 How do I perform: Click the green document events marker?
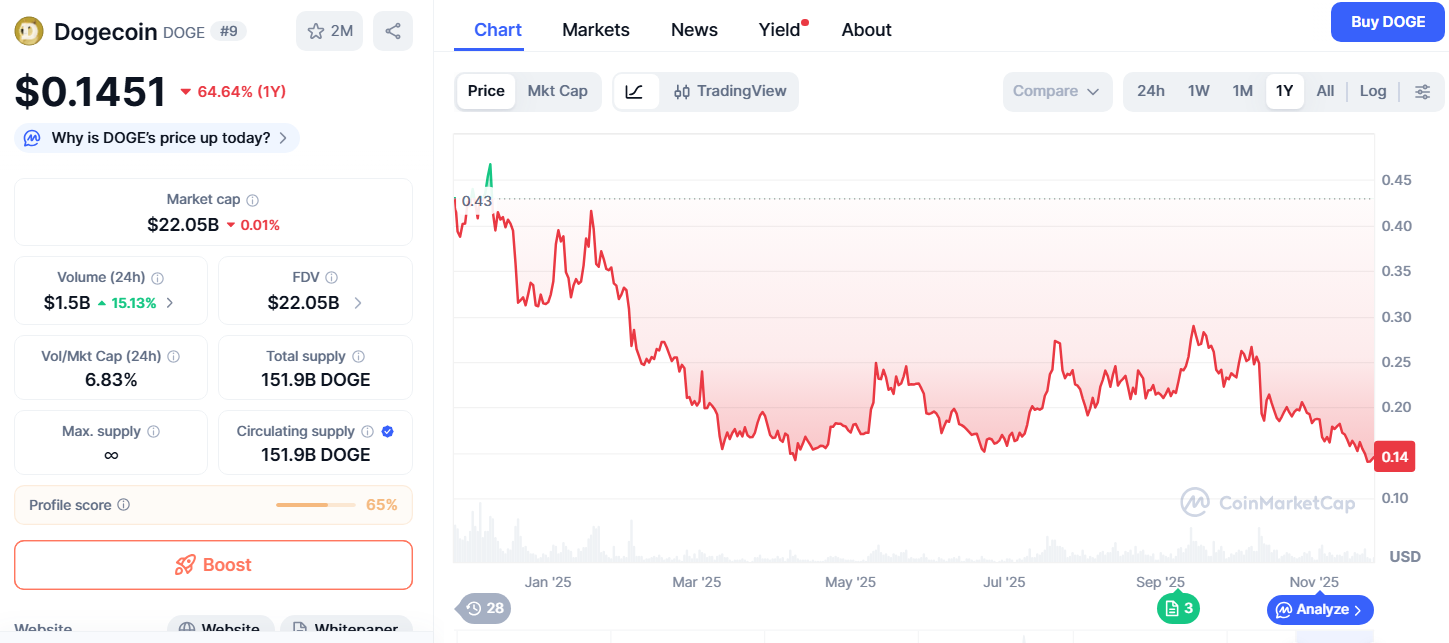(x=1178, y=608)
